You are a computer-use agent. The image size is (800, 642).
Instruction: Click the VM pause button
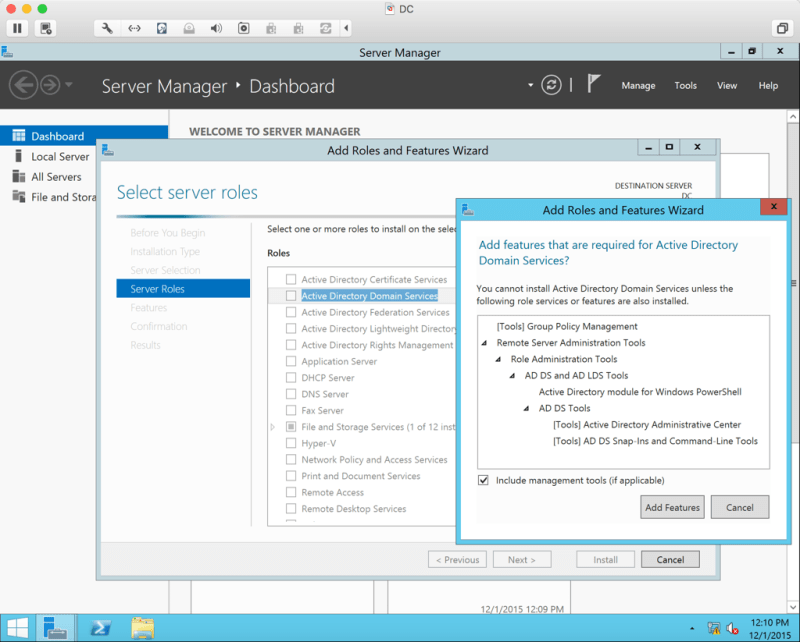click(x=18, y=28)
